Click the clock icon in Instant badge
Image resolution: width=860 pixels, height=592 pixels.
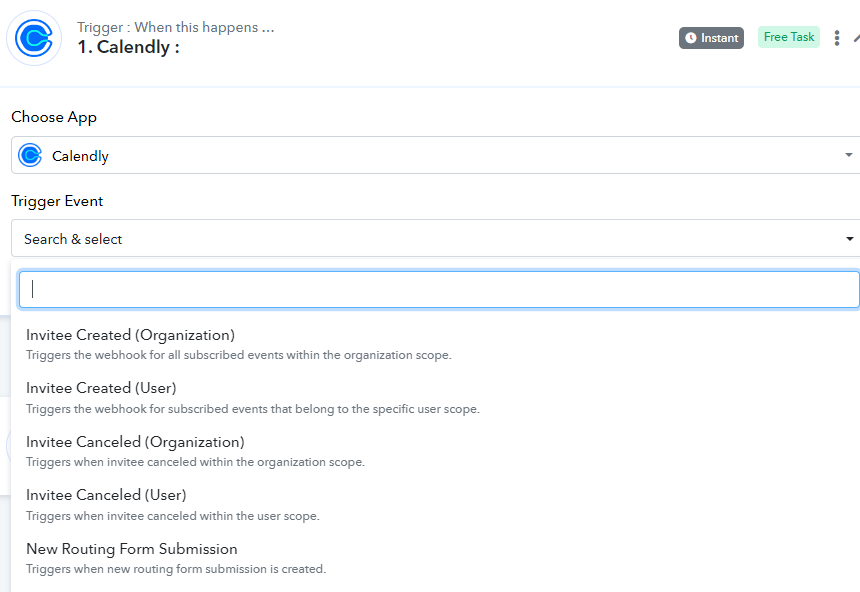pyautogui.click(x=691, y=38)
